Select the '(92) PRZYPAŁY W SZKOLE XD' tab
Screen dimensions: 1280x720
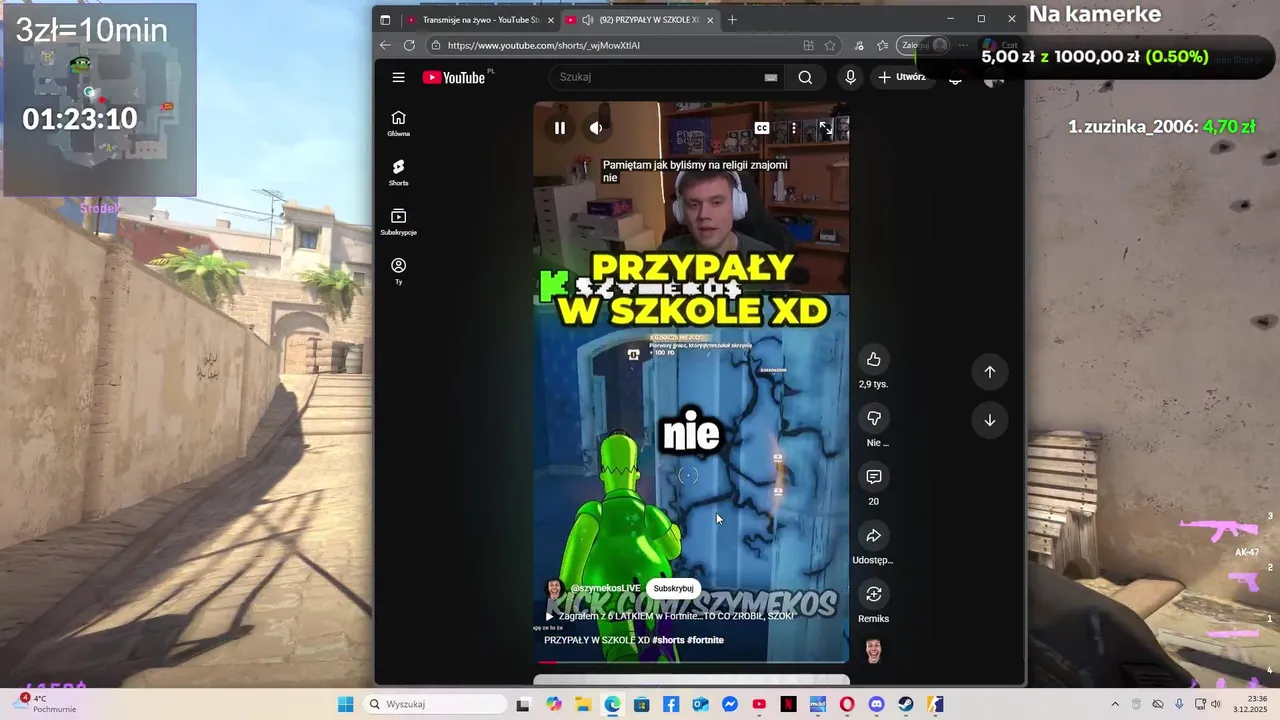point(636,20)
